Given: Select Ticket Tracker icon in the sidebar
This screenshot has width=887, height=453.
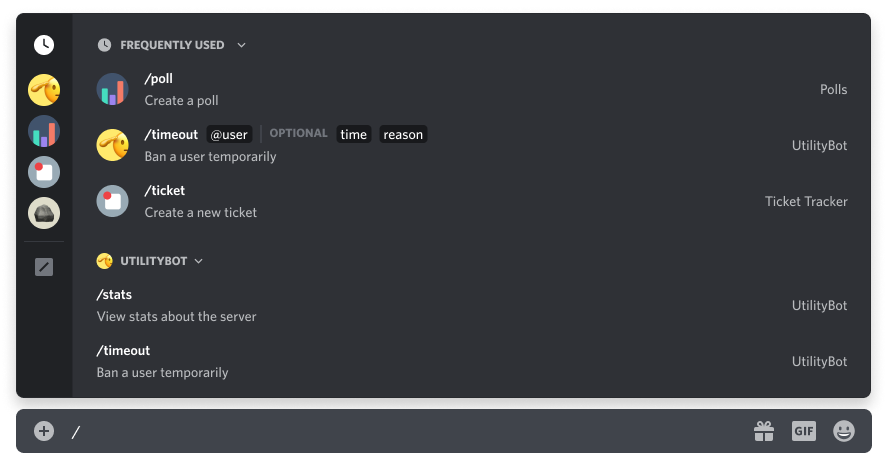Looking at the screenshot, I should pyautogui.click(x=44, y=172).
